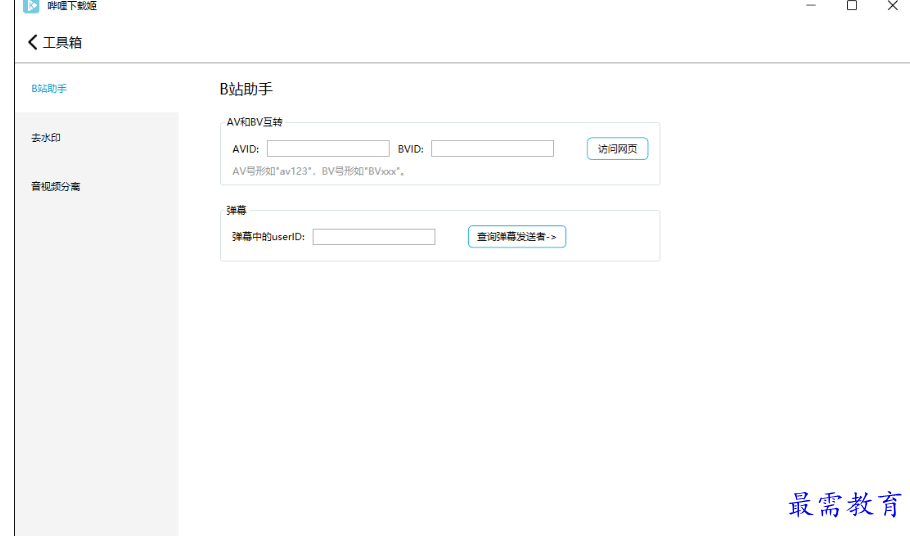This screenshot has height=536, width=910.
Task: Click the AV号形如 hint text
Action: [x=319, y=171]
